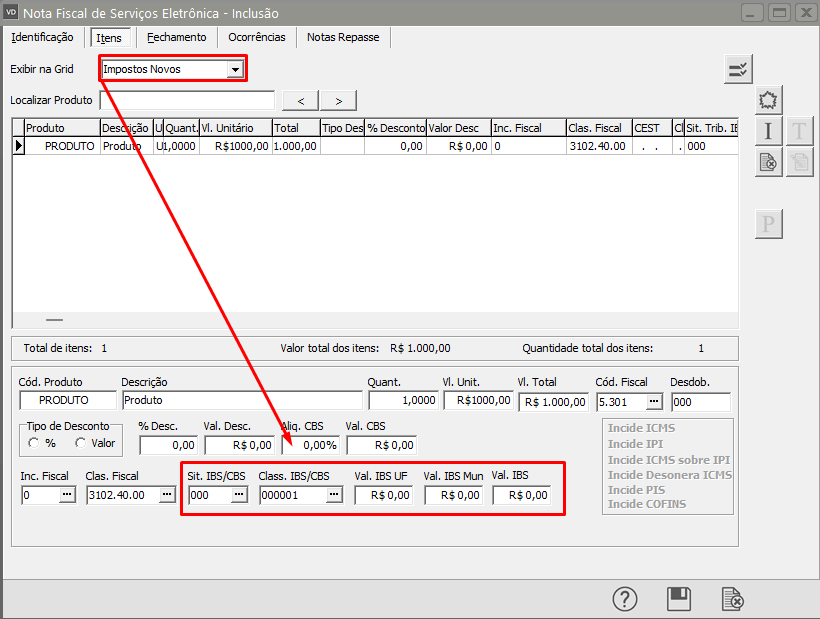Open the Class. IBS/CBS lookup button
Image resolution: width=820 pixels, height=619 pixels.
334,495
